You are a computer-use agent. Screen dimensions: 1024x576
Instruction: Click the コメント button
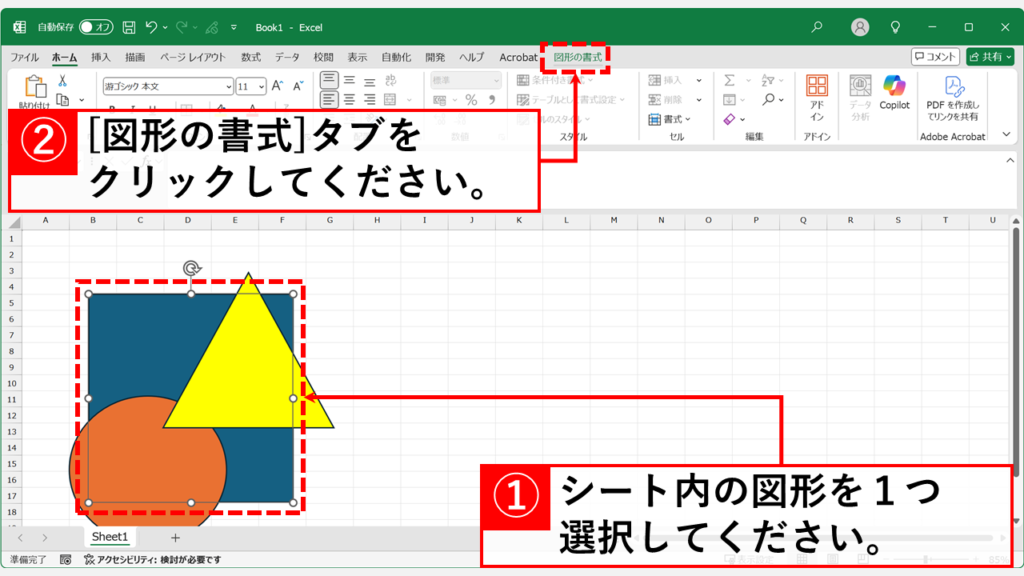935,57
